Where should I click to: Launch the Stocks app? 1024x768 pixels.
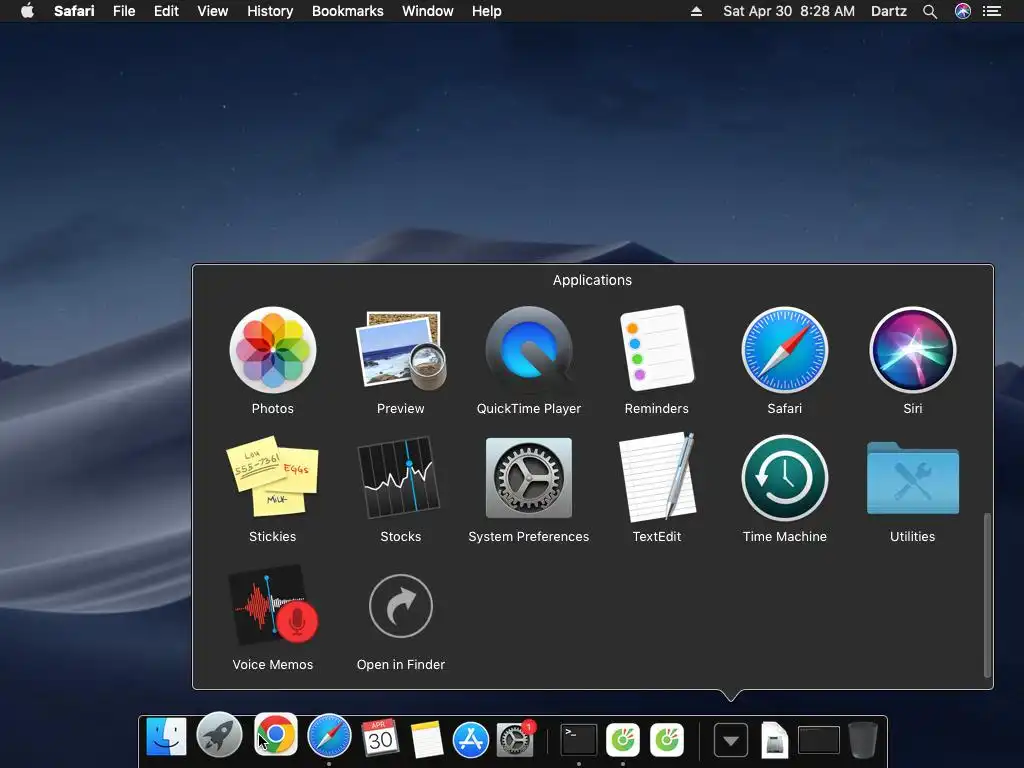click(399, 477)
